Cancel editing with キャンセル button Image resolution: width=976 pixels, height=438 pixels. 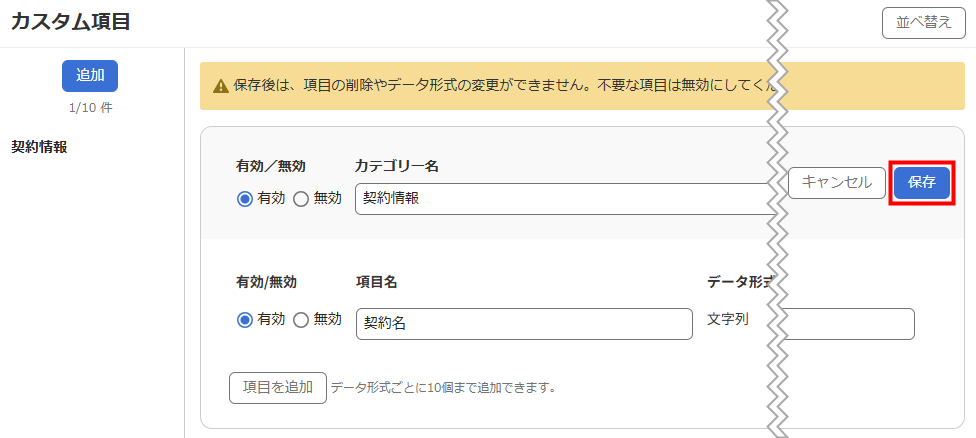(x=837, y=183)
